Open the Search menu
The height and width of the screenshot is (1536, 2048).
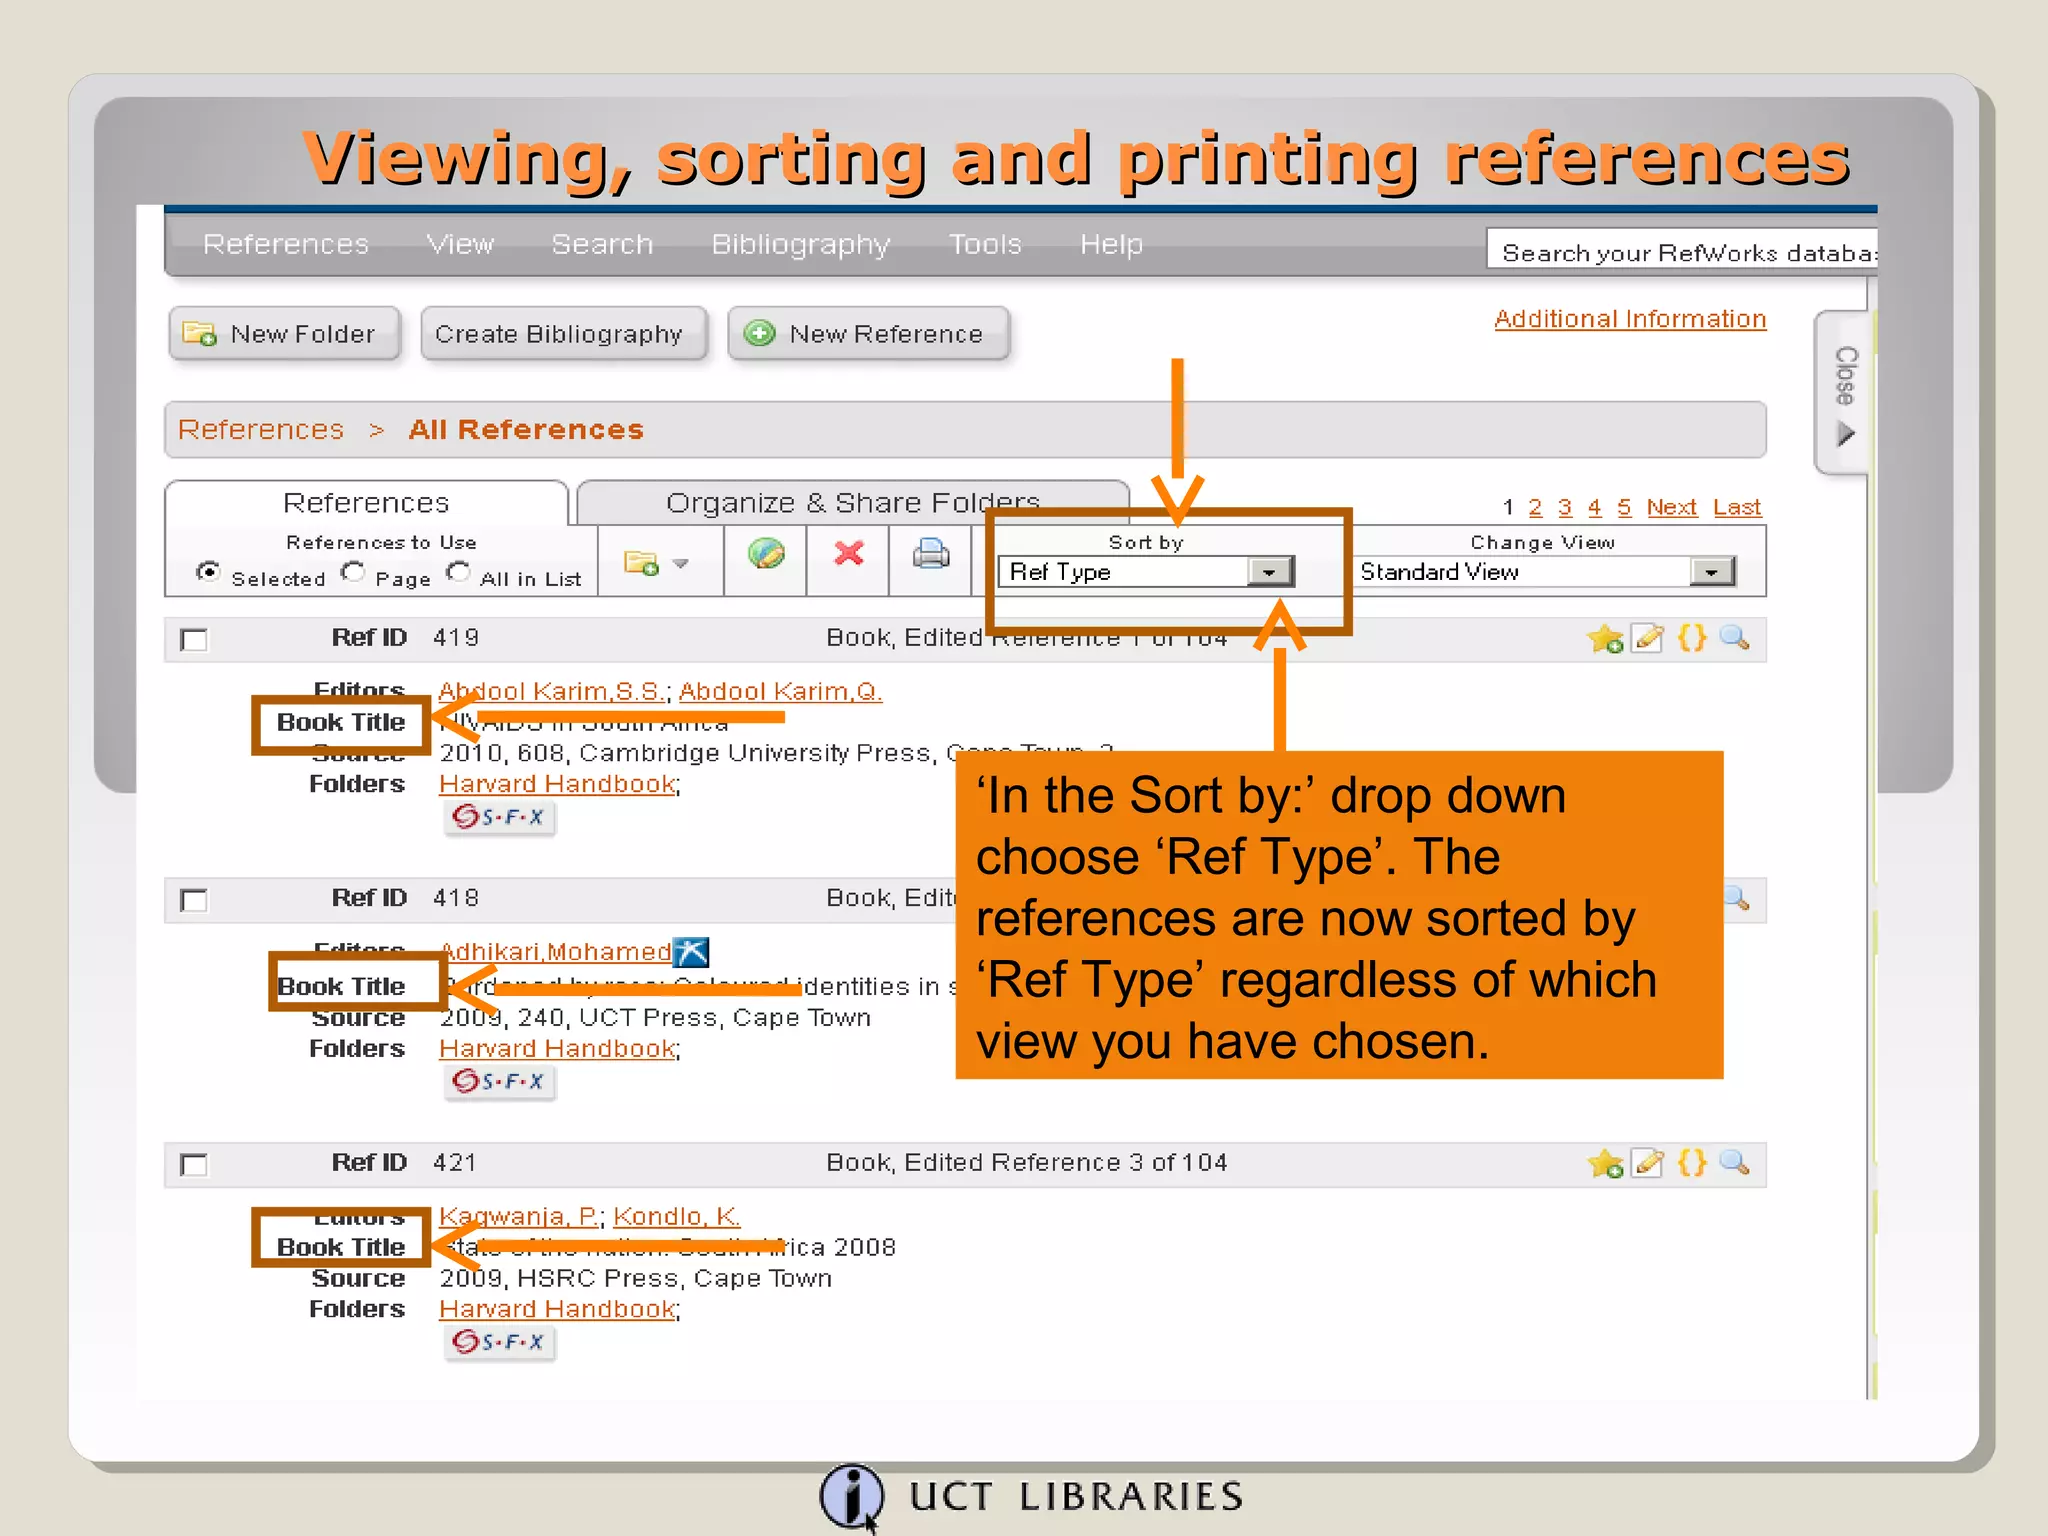(x=602, y=244)
